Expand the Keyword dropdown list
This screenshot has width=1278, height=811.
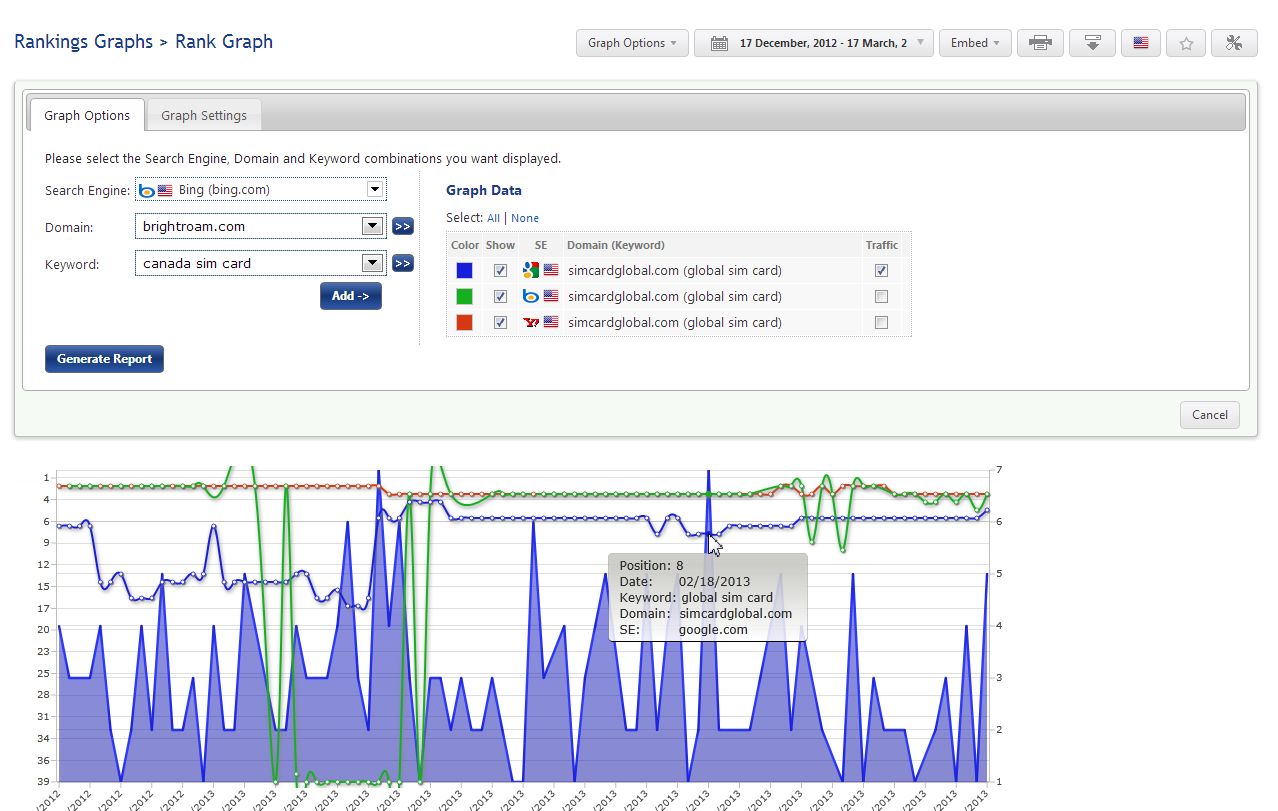(x=373, y=263)
